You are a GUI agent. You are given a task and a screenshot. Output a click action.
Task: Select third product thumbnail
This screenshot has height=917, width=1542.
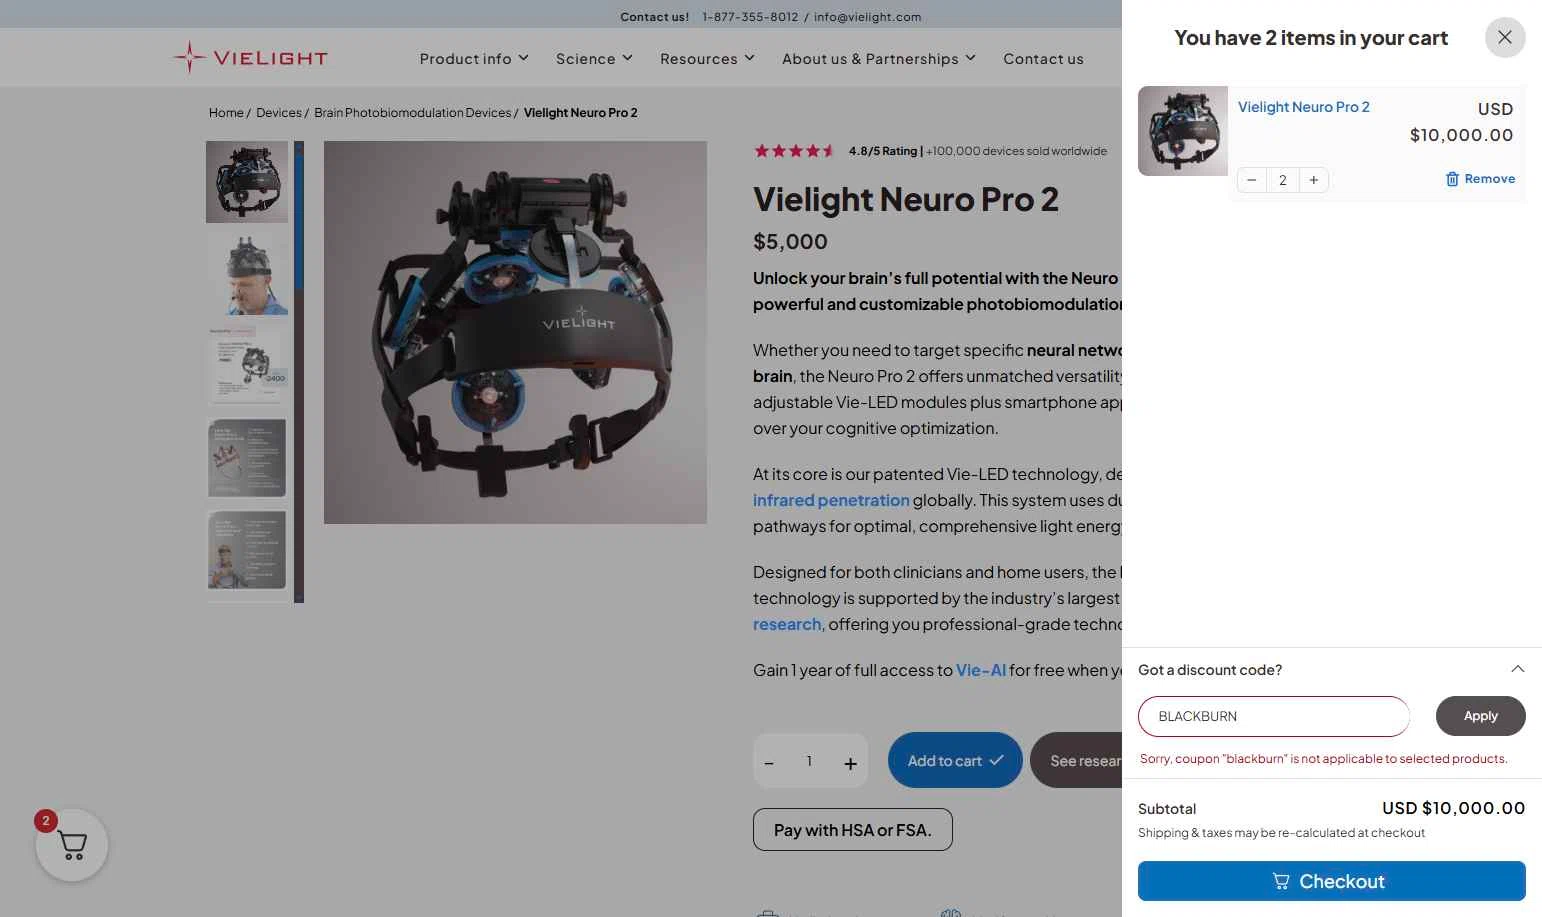click(x=247, y=366)
